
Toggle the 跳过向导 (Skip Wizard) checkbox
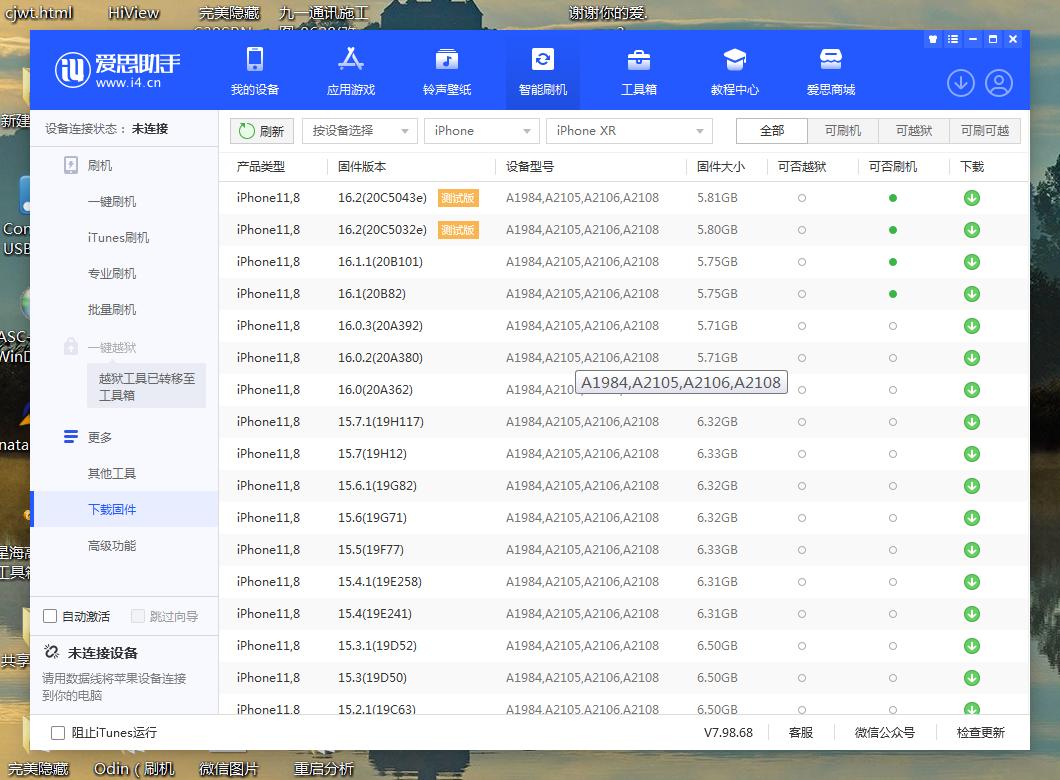point(138,616)
